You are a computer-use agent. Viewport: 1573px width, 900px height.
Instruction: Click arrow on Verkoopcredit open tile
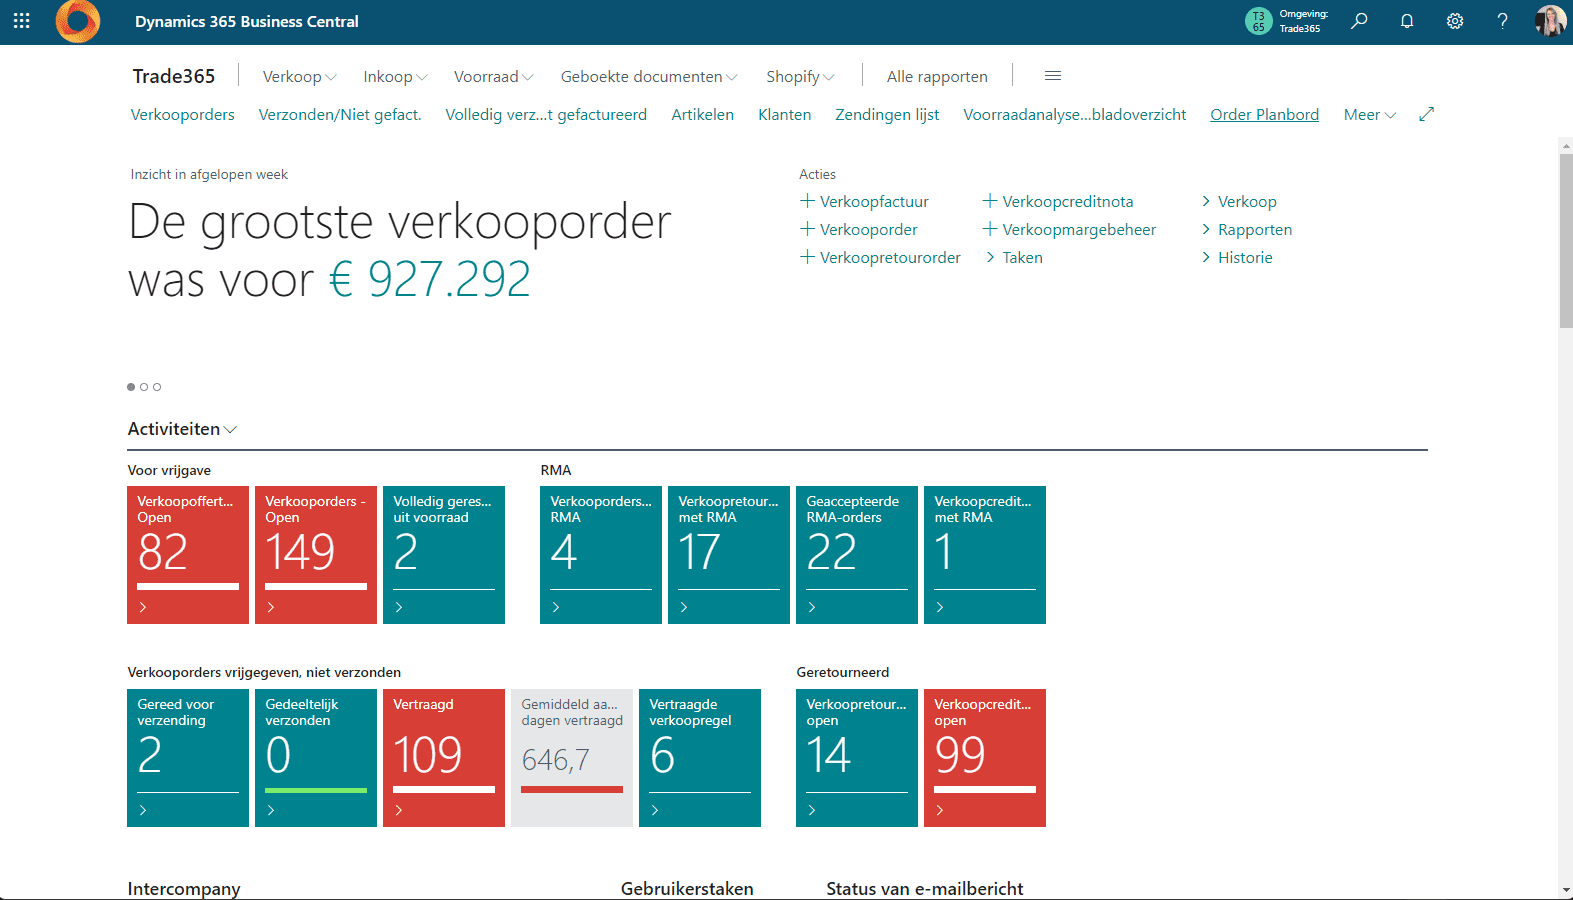[940, 810]
